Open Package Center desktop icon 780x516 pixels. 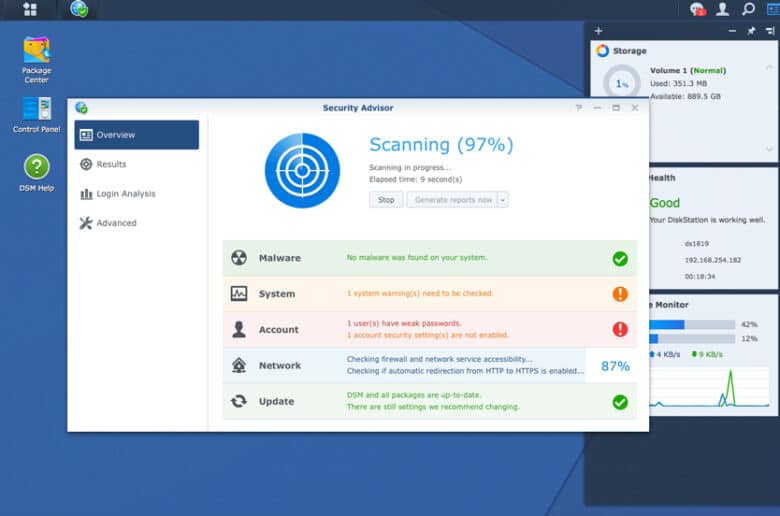click(x=36, y=60)
